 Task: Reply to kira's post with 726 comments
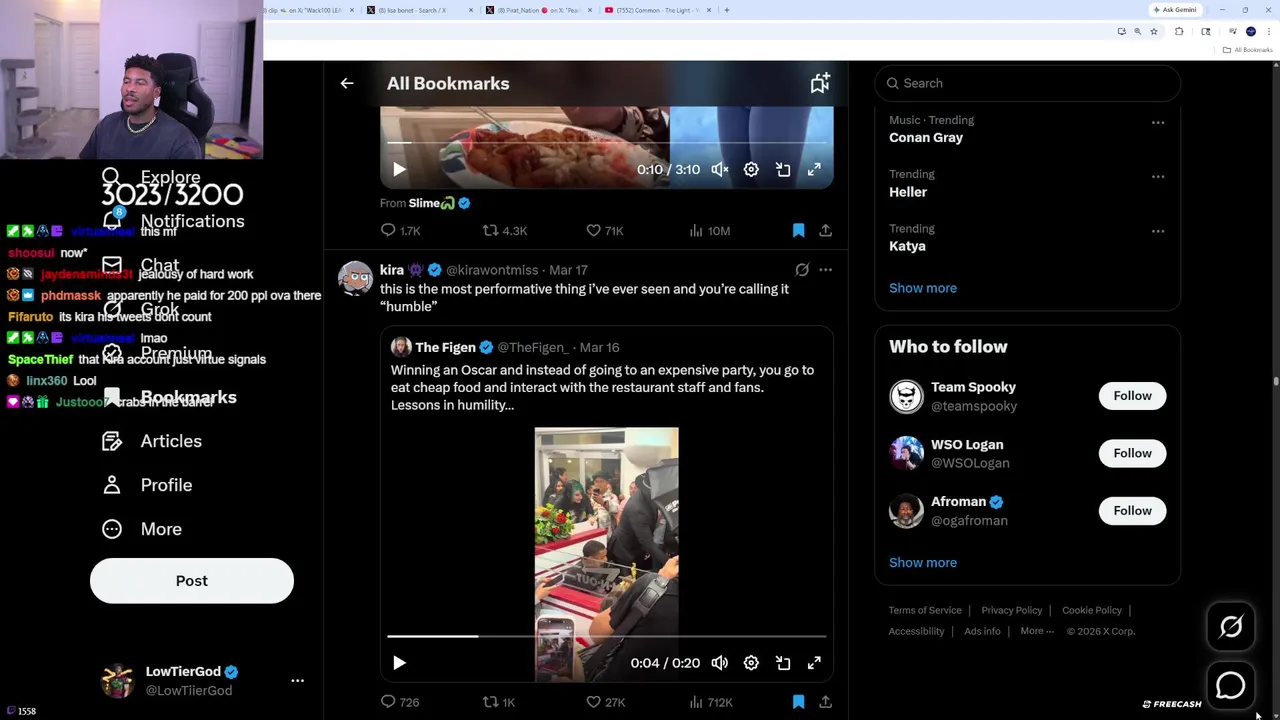click(400, 702)
